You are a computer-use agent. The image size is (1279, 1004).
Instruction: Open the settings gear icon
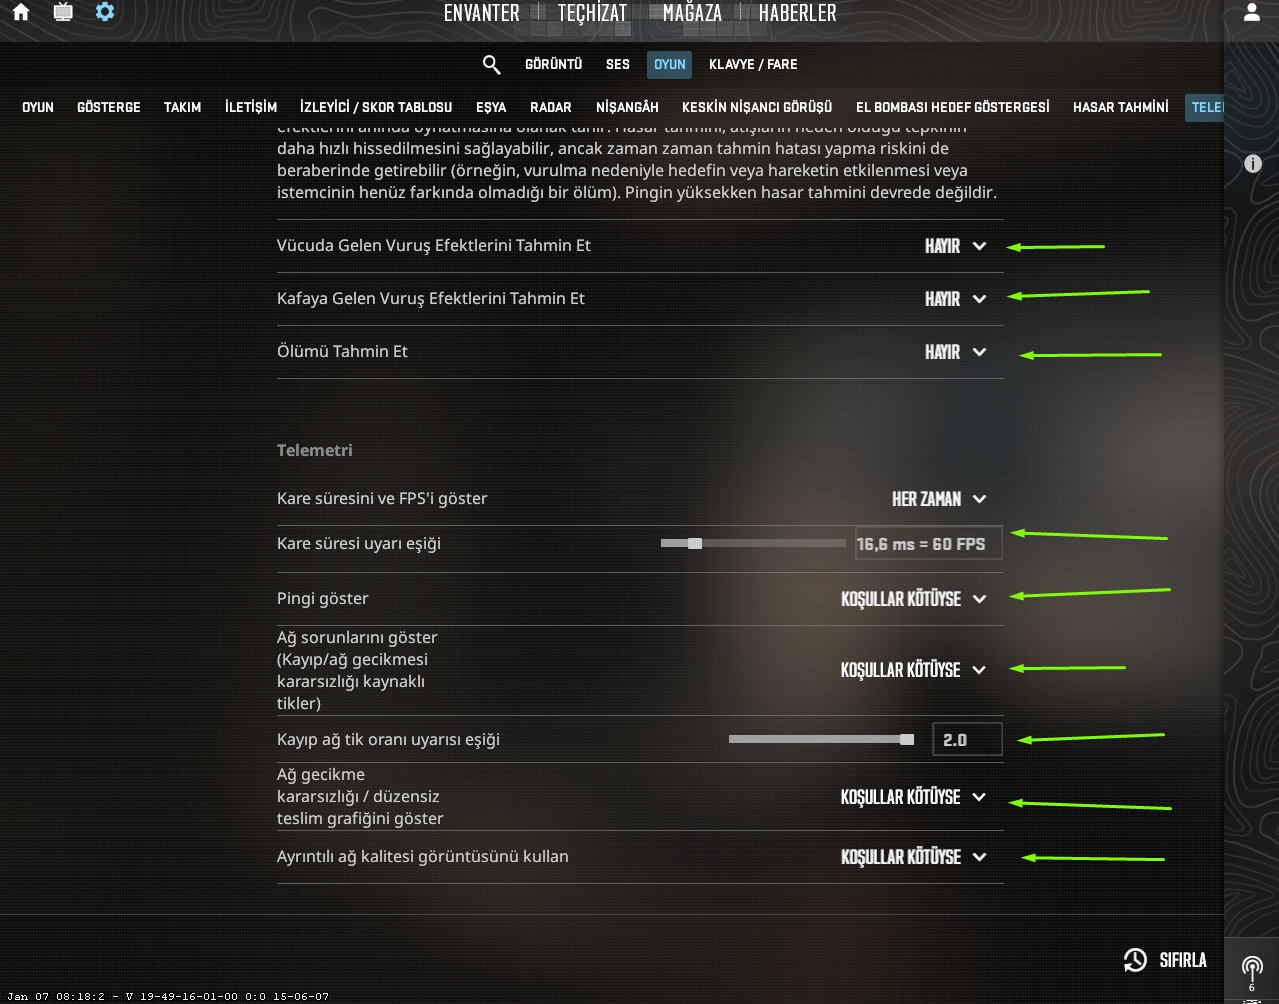tap(104, 13)
